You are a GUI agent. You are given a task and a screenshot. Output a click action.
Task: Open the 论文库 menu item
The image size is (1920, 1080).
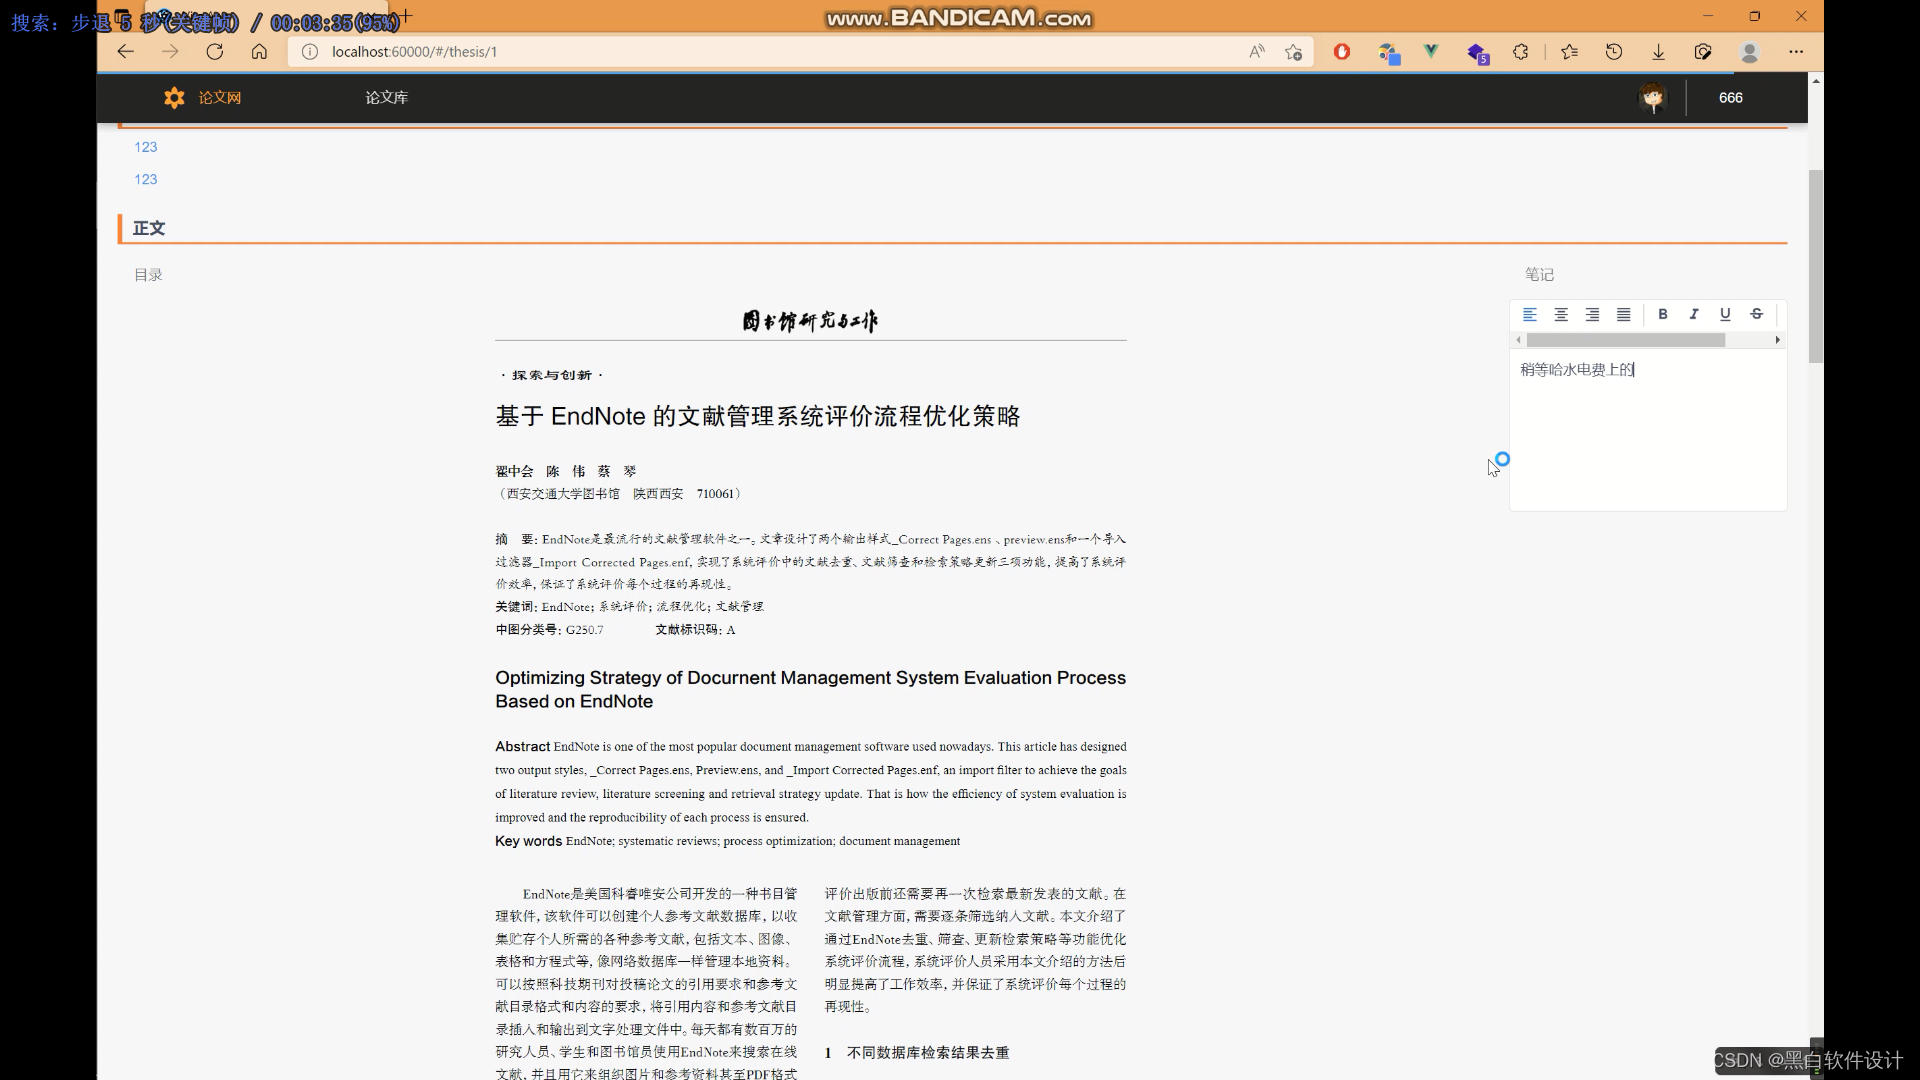(x=386, y=97)
